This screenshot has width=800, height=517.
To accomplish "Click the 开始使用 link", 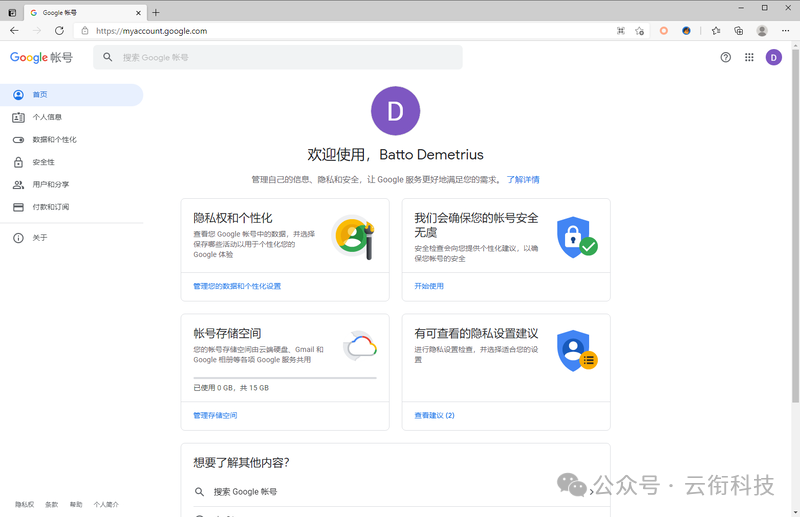I will tap(429, 286).
